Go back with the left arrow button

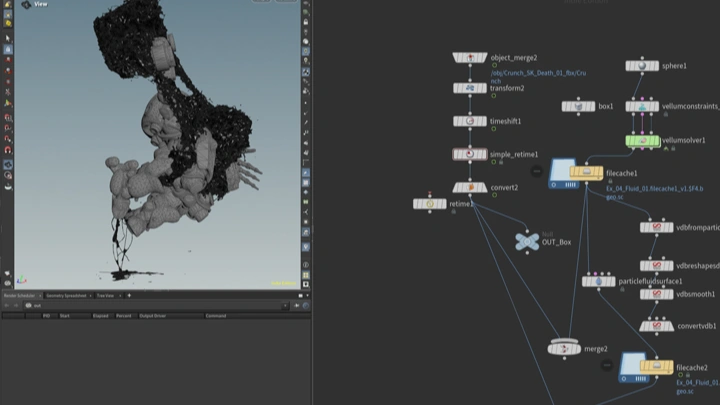click(x=6, y=305)
